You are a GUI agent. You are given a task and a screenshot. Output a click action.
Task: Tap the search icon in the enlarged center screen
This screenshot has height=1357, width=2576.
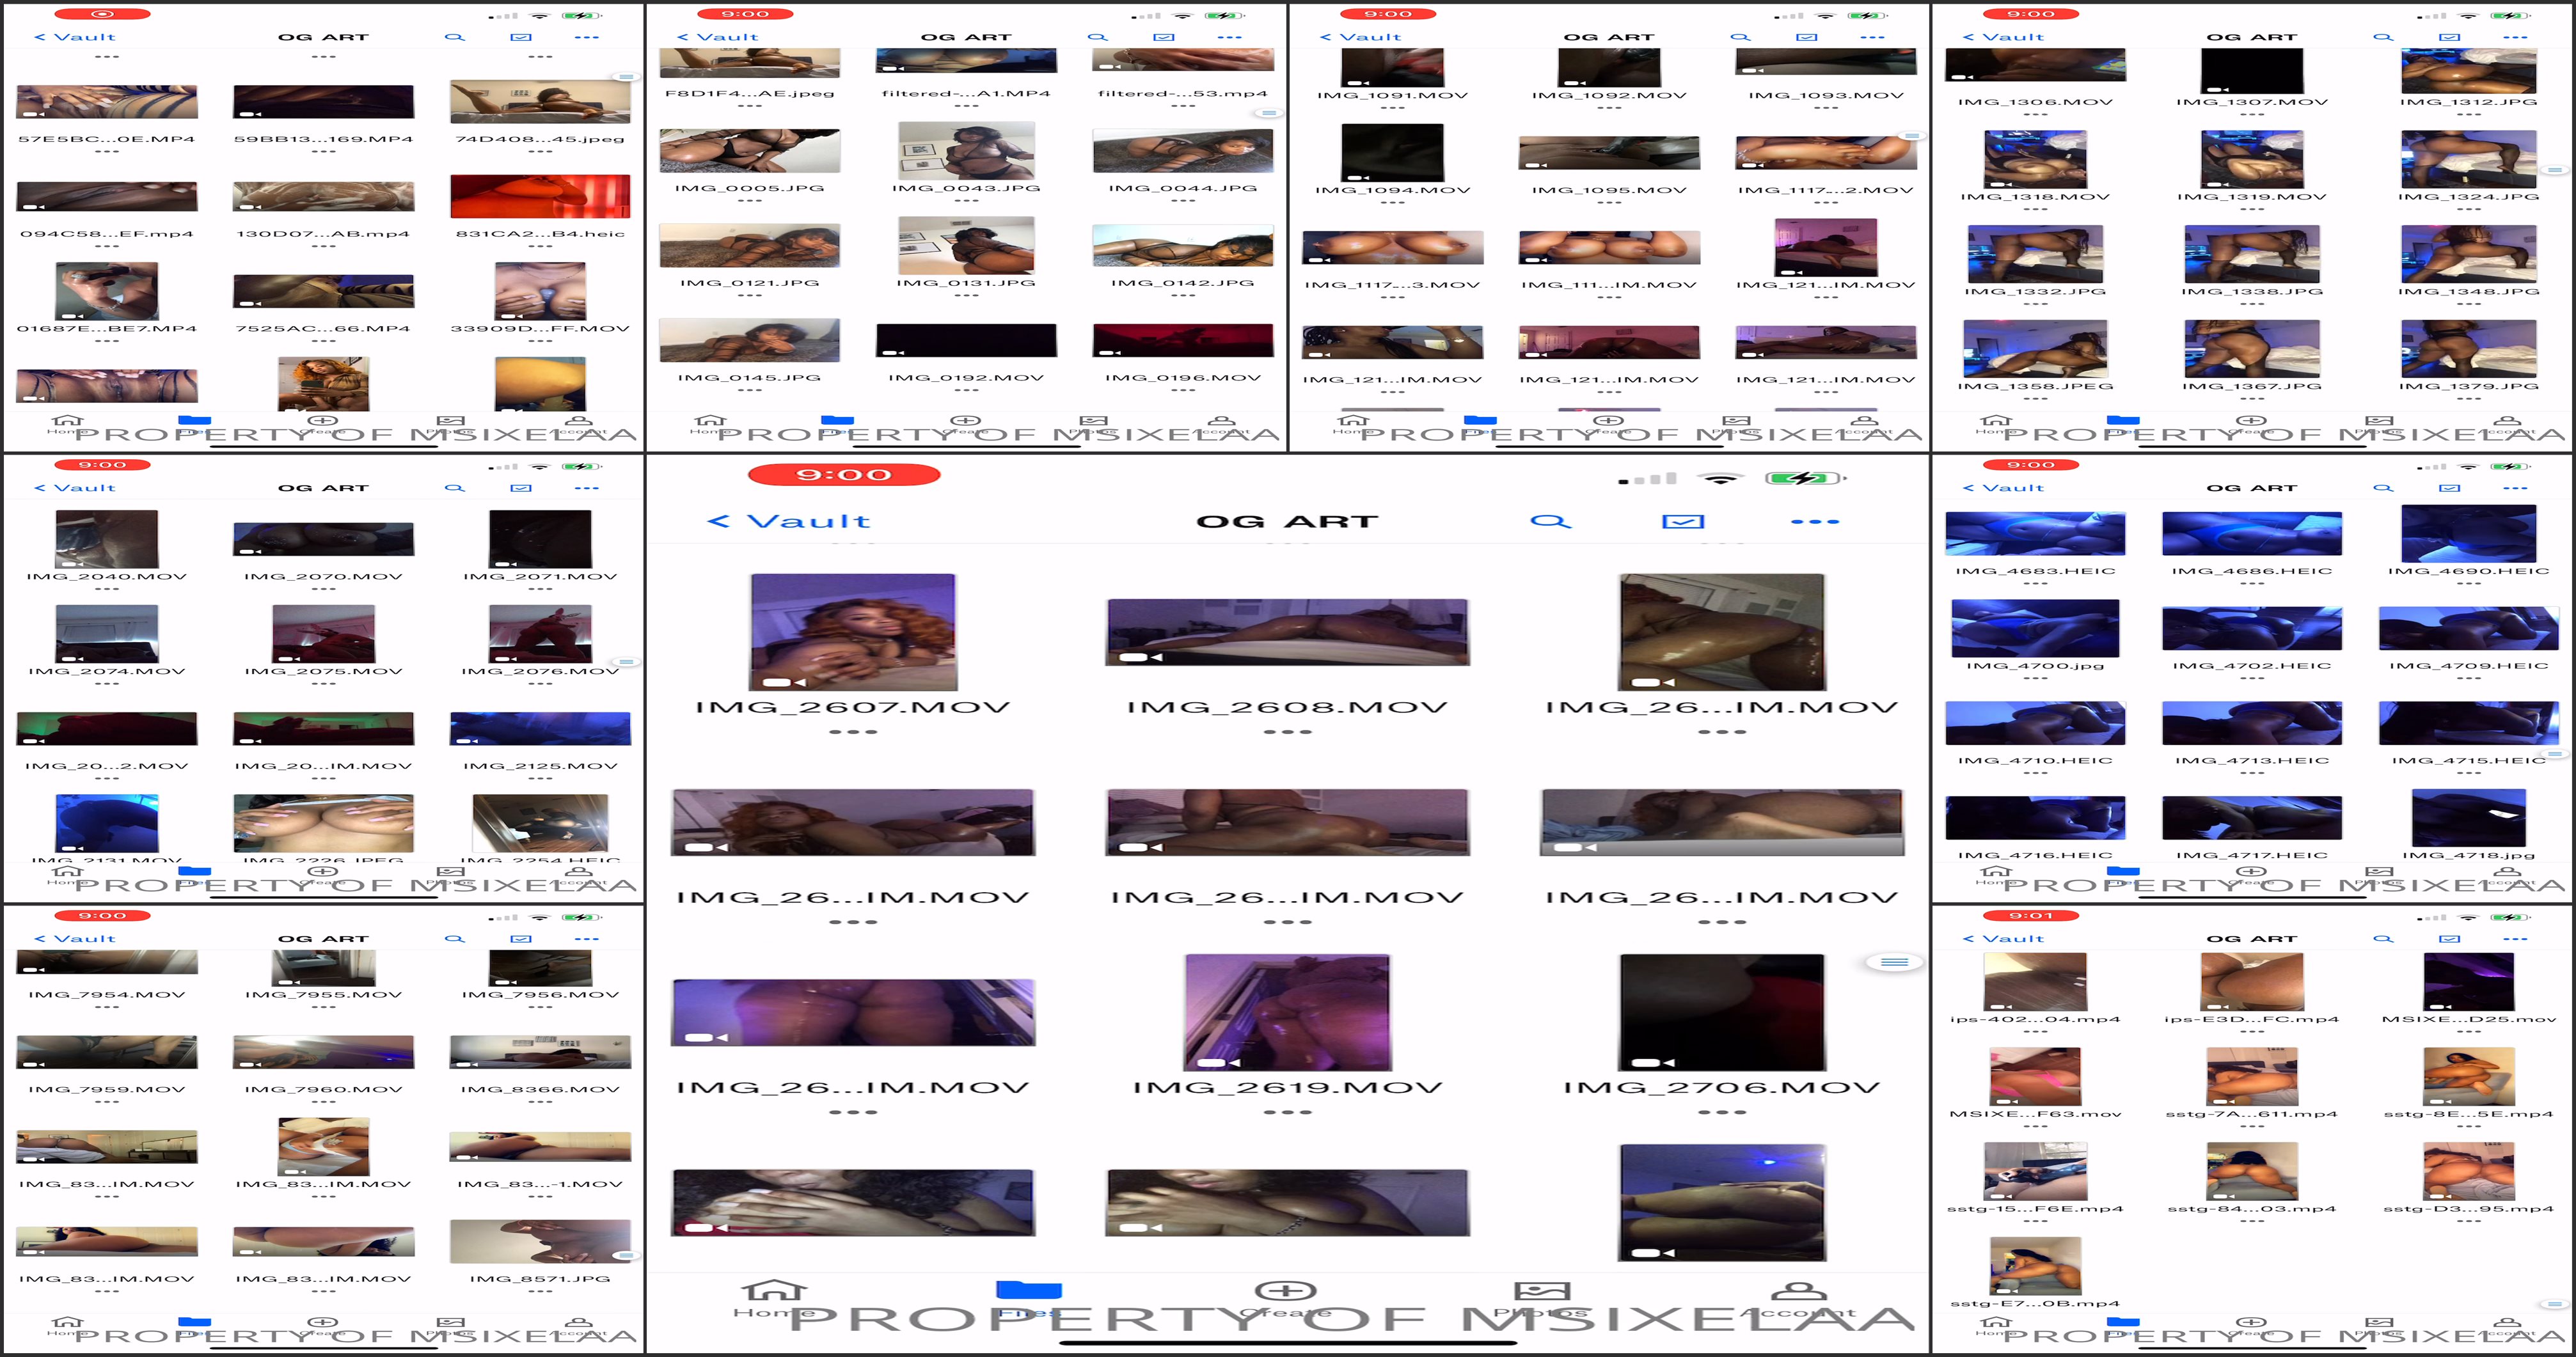pyautogui.click(x=1550, y=521)
